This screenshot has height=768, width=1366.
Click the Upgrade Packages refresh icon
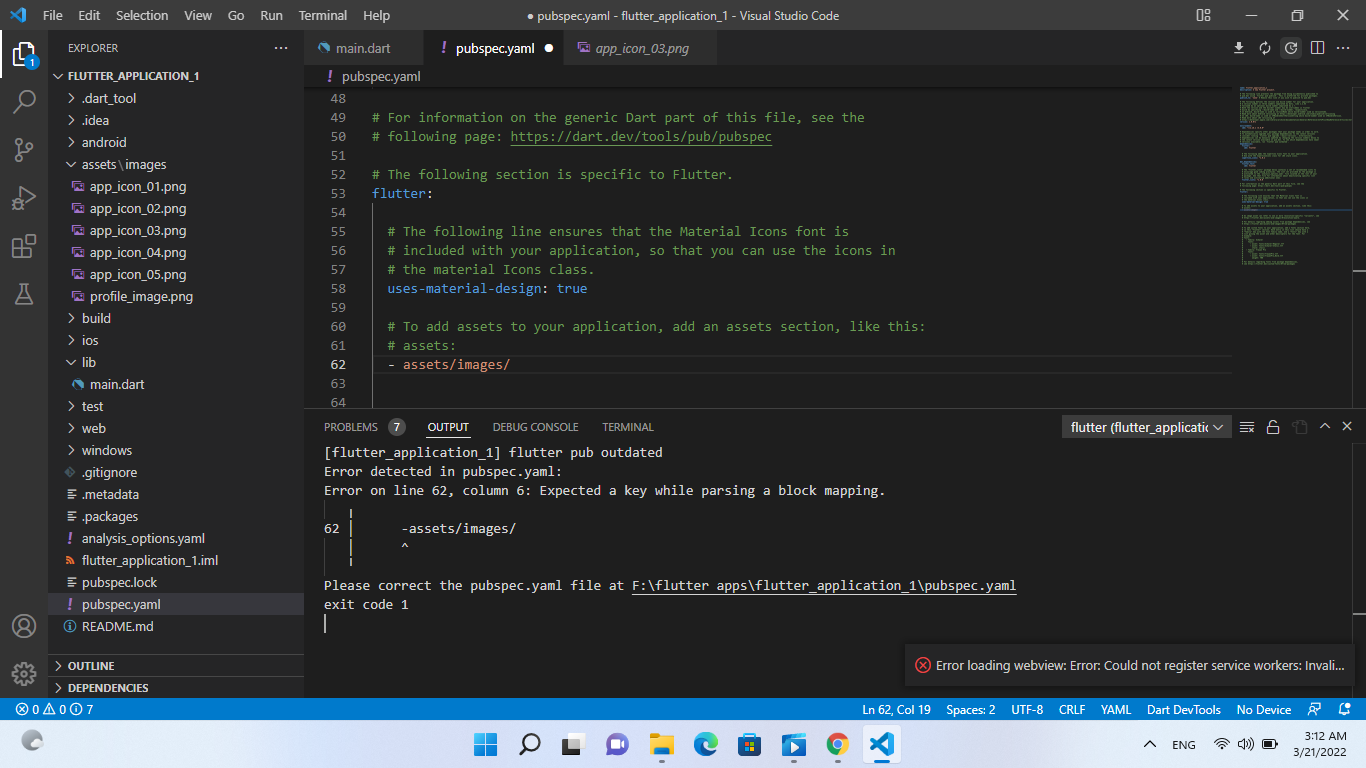click(x=1265, y=48)
